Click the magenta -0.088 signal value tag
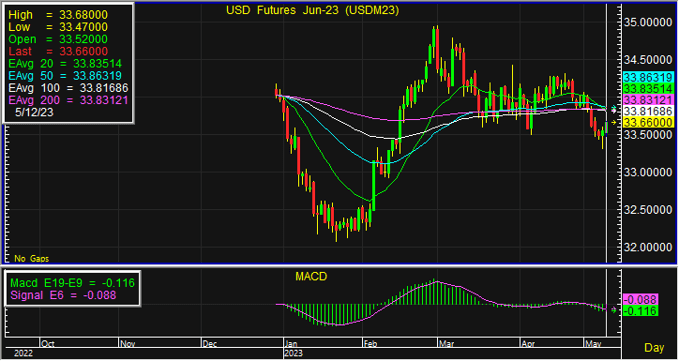679x361 pixels. pos(640,299)
